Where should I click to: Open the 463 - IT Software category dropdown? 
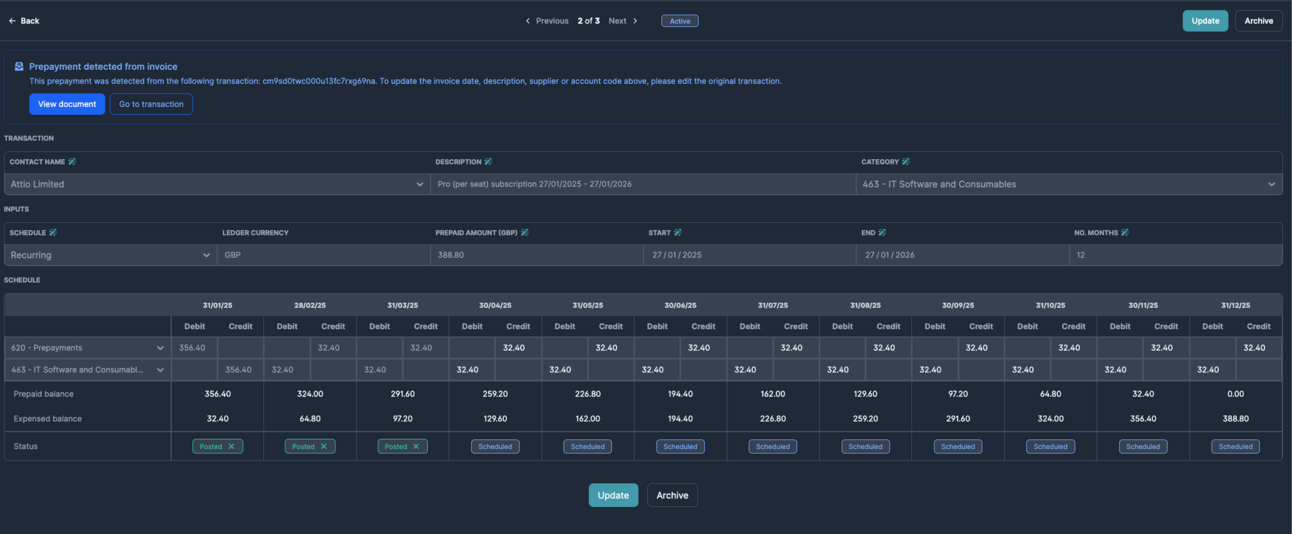tap(1271, 184)
